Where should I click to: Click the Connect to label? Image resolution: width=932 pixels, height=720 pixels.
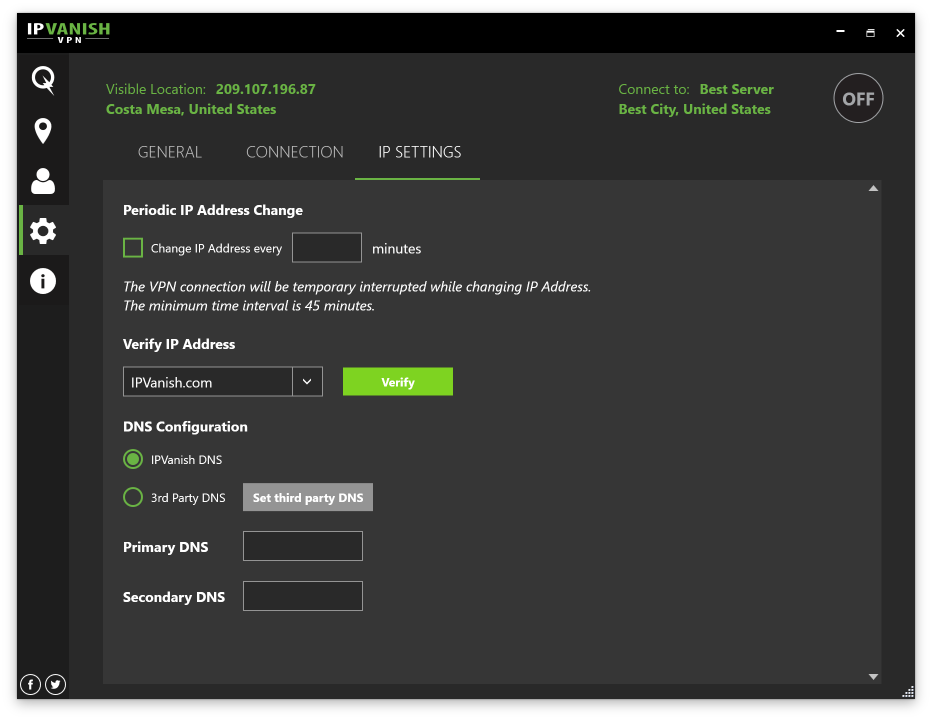point(654,89)
